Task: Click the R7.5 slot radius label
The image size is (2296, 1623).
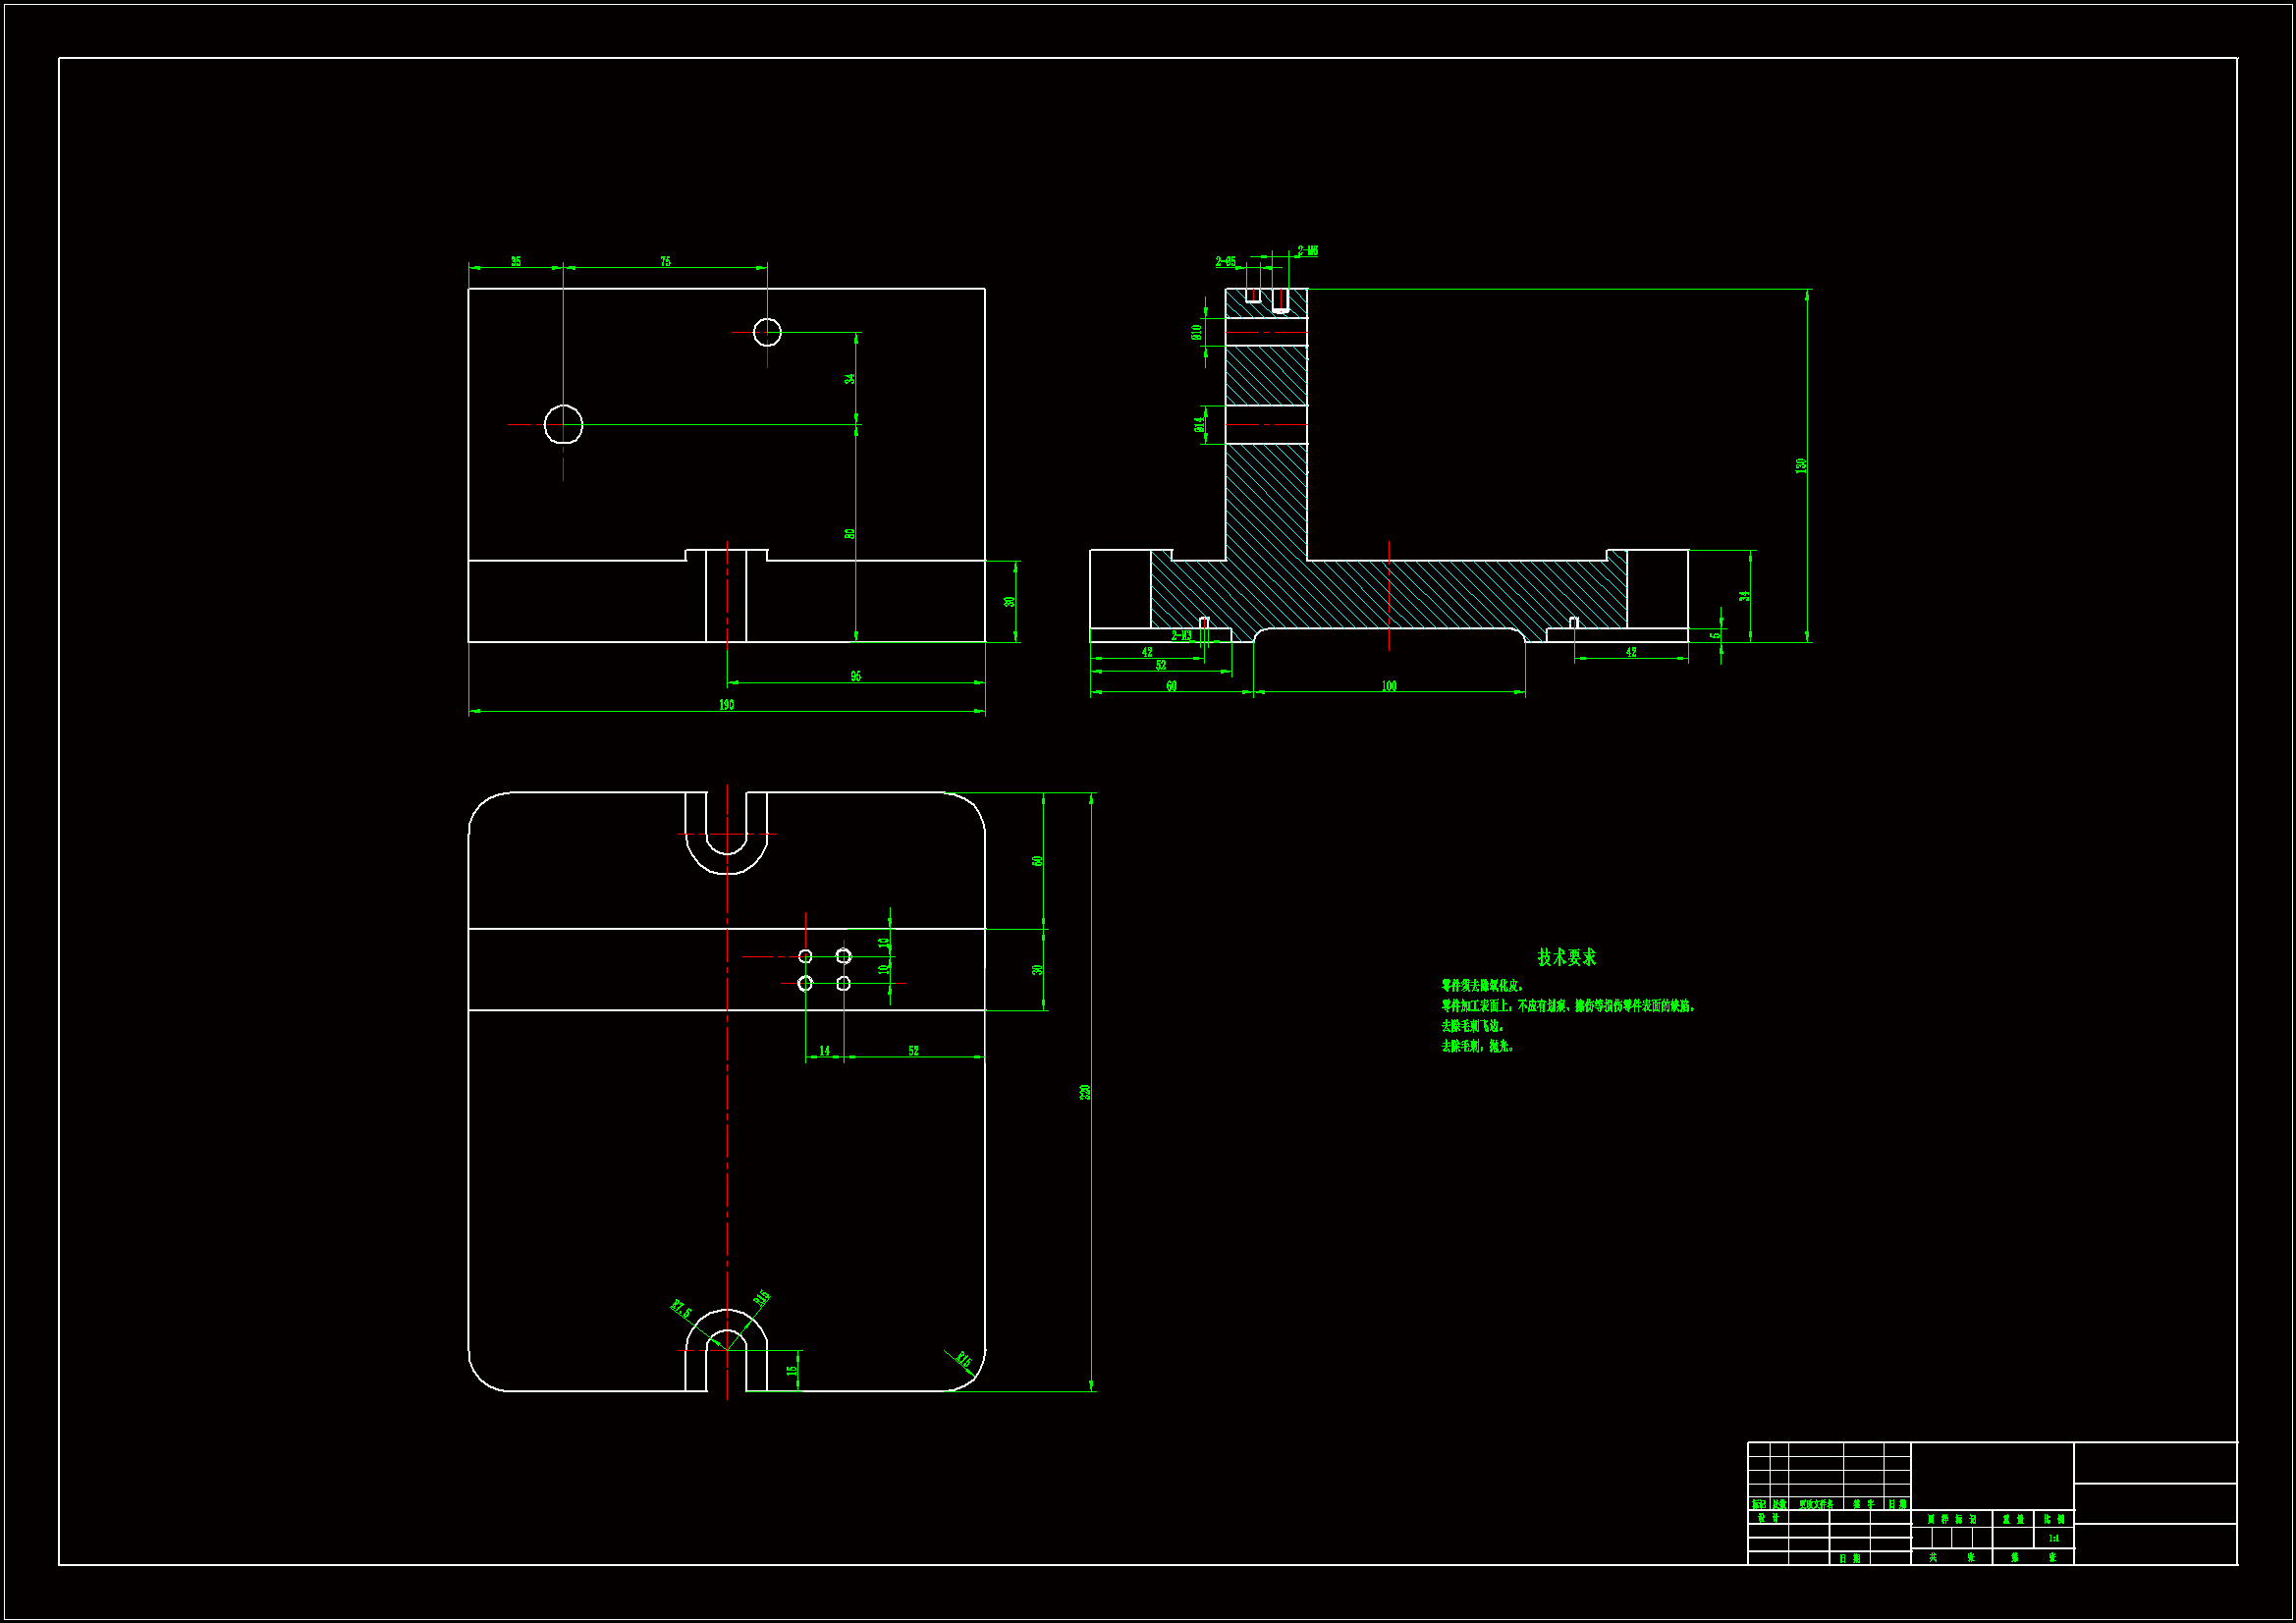Action: point(681,1310)
